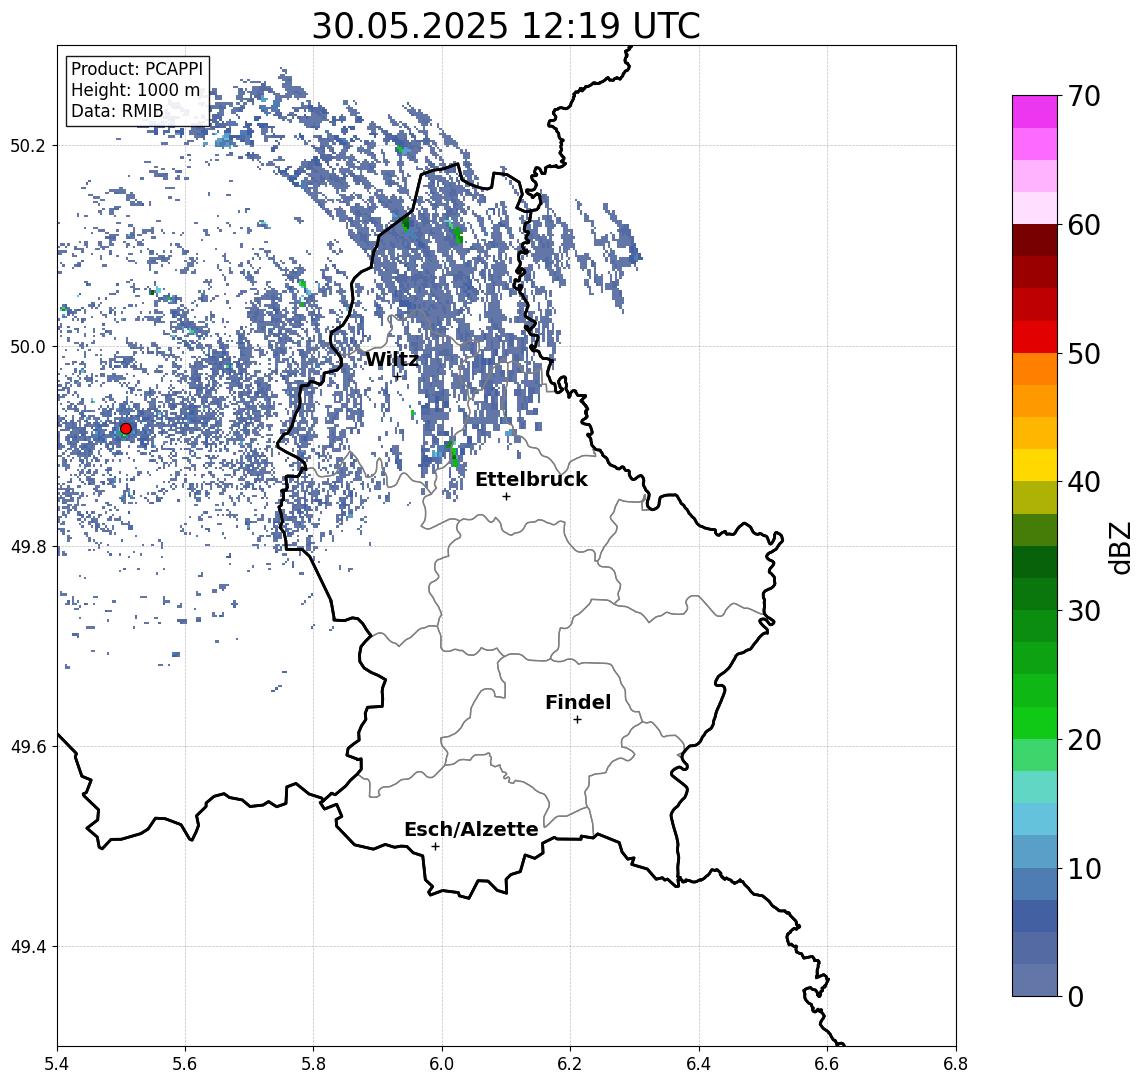Click the longitude tick label 6.0
The height and width of the screenshot is (1084, 1145).
tap(442, 1064)
